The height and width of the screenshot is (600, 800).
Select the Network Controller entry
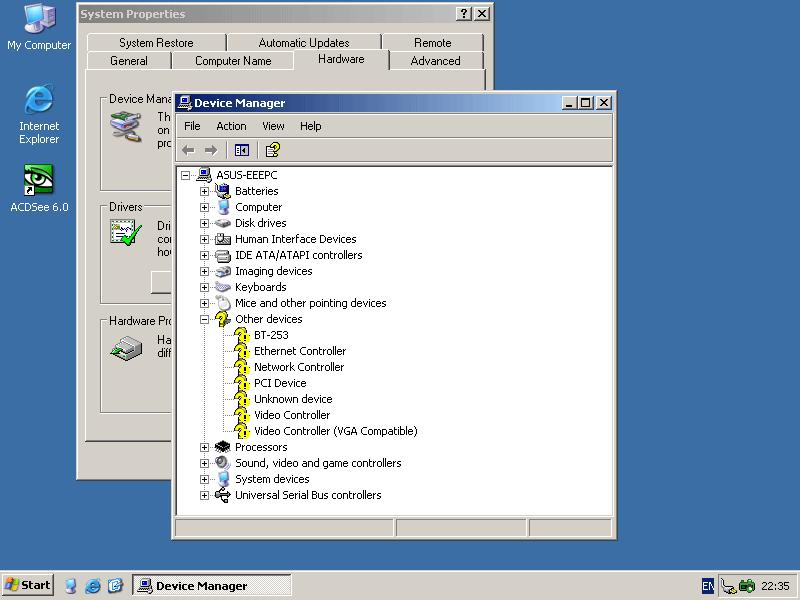point(299,367)
